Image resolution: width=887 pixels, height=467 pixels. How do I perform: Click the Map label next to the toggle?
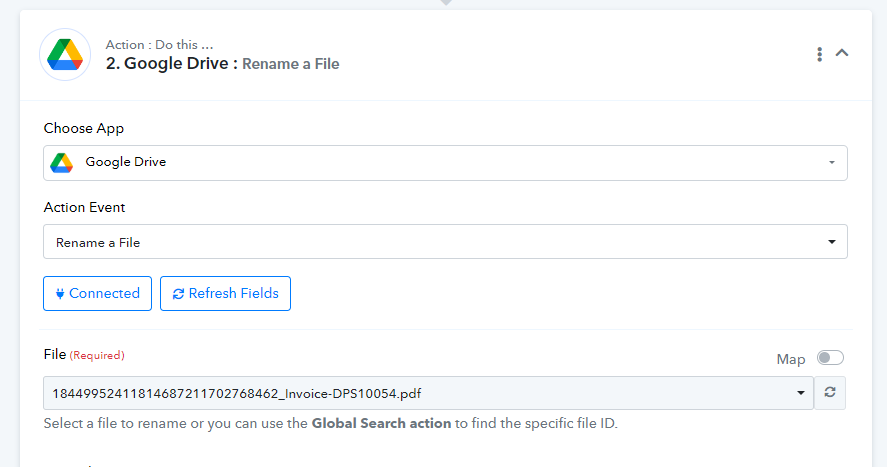click(x=791, y=360)
